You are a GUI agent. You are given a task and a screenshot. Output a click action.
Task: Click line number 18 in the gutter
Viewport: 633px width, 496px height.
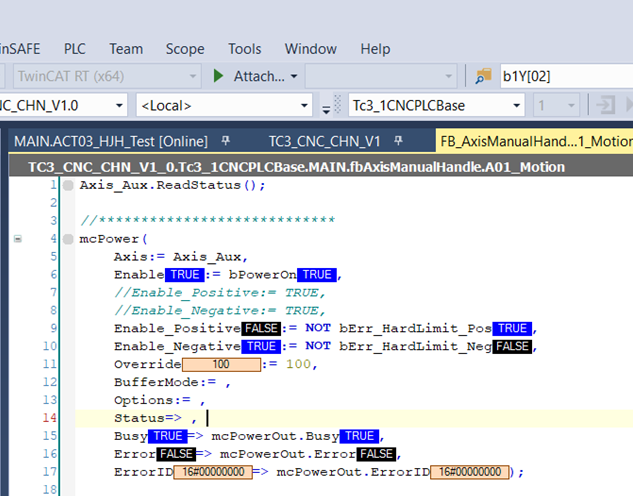click(50, 489)
